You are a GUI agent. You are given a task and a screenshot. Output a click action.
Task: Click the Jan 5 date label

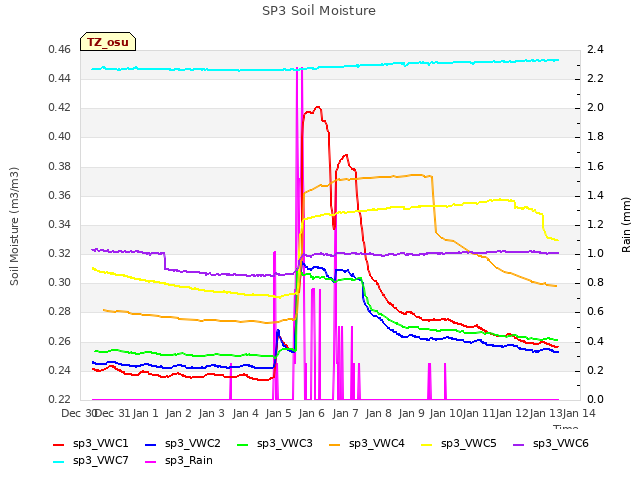[278, 413]
